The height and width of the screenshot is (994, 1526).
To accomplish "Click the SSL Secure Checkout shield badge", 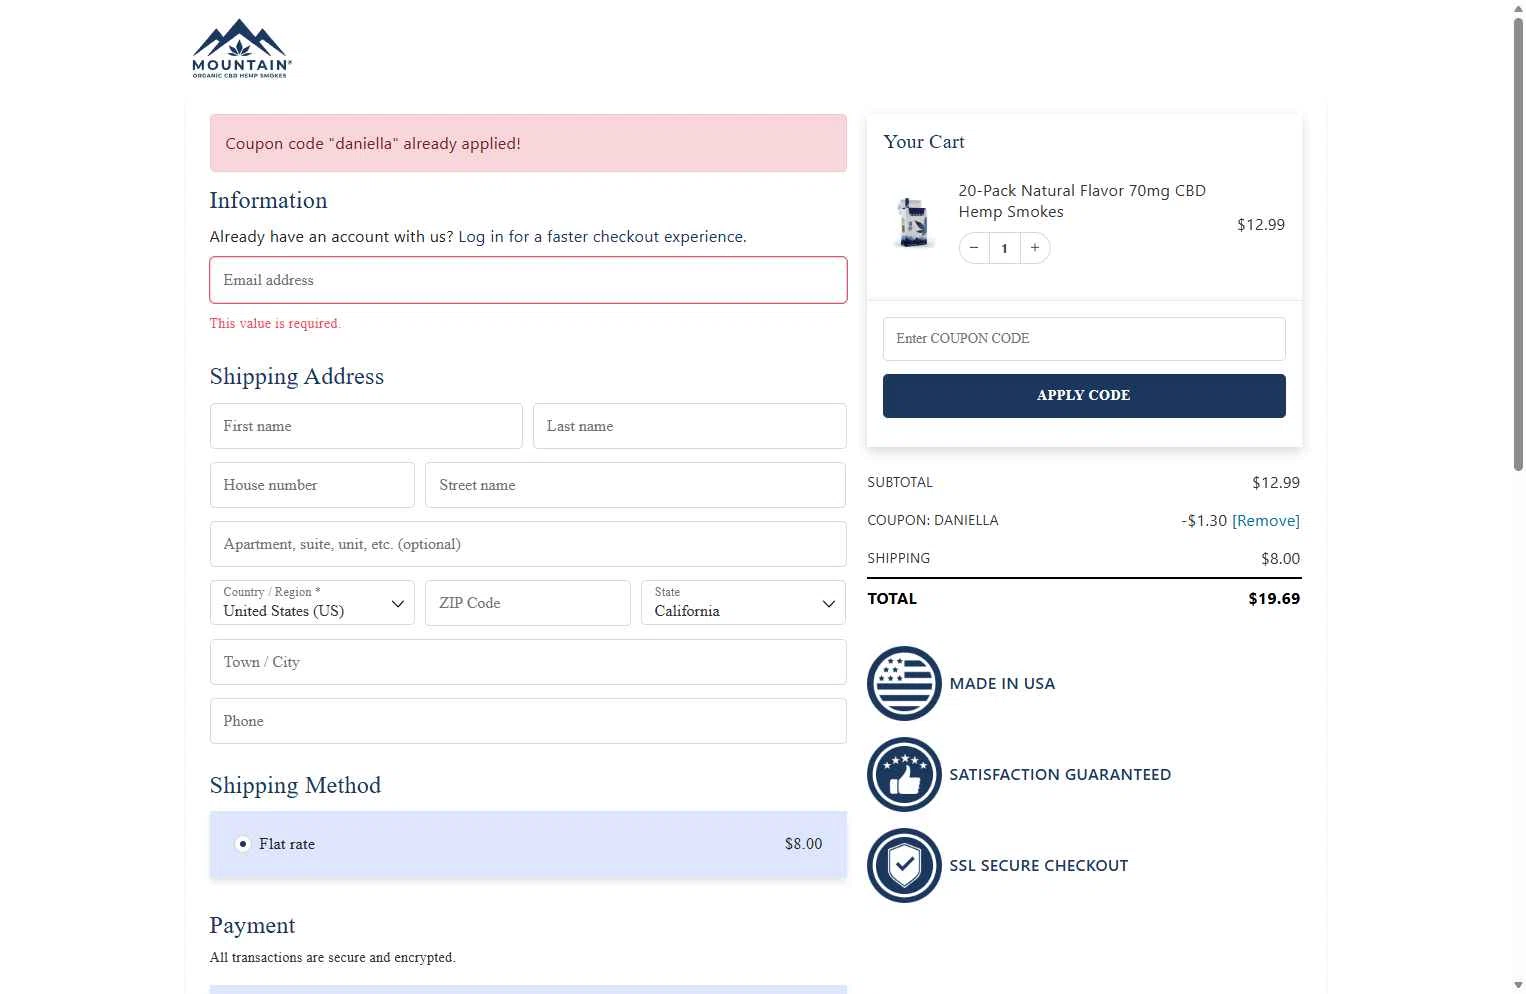I will 904,865.
